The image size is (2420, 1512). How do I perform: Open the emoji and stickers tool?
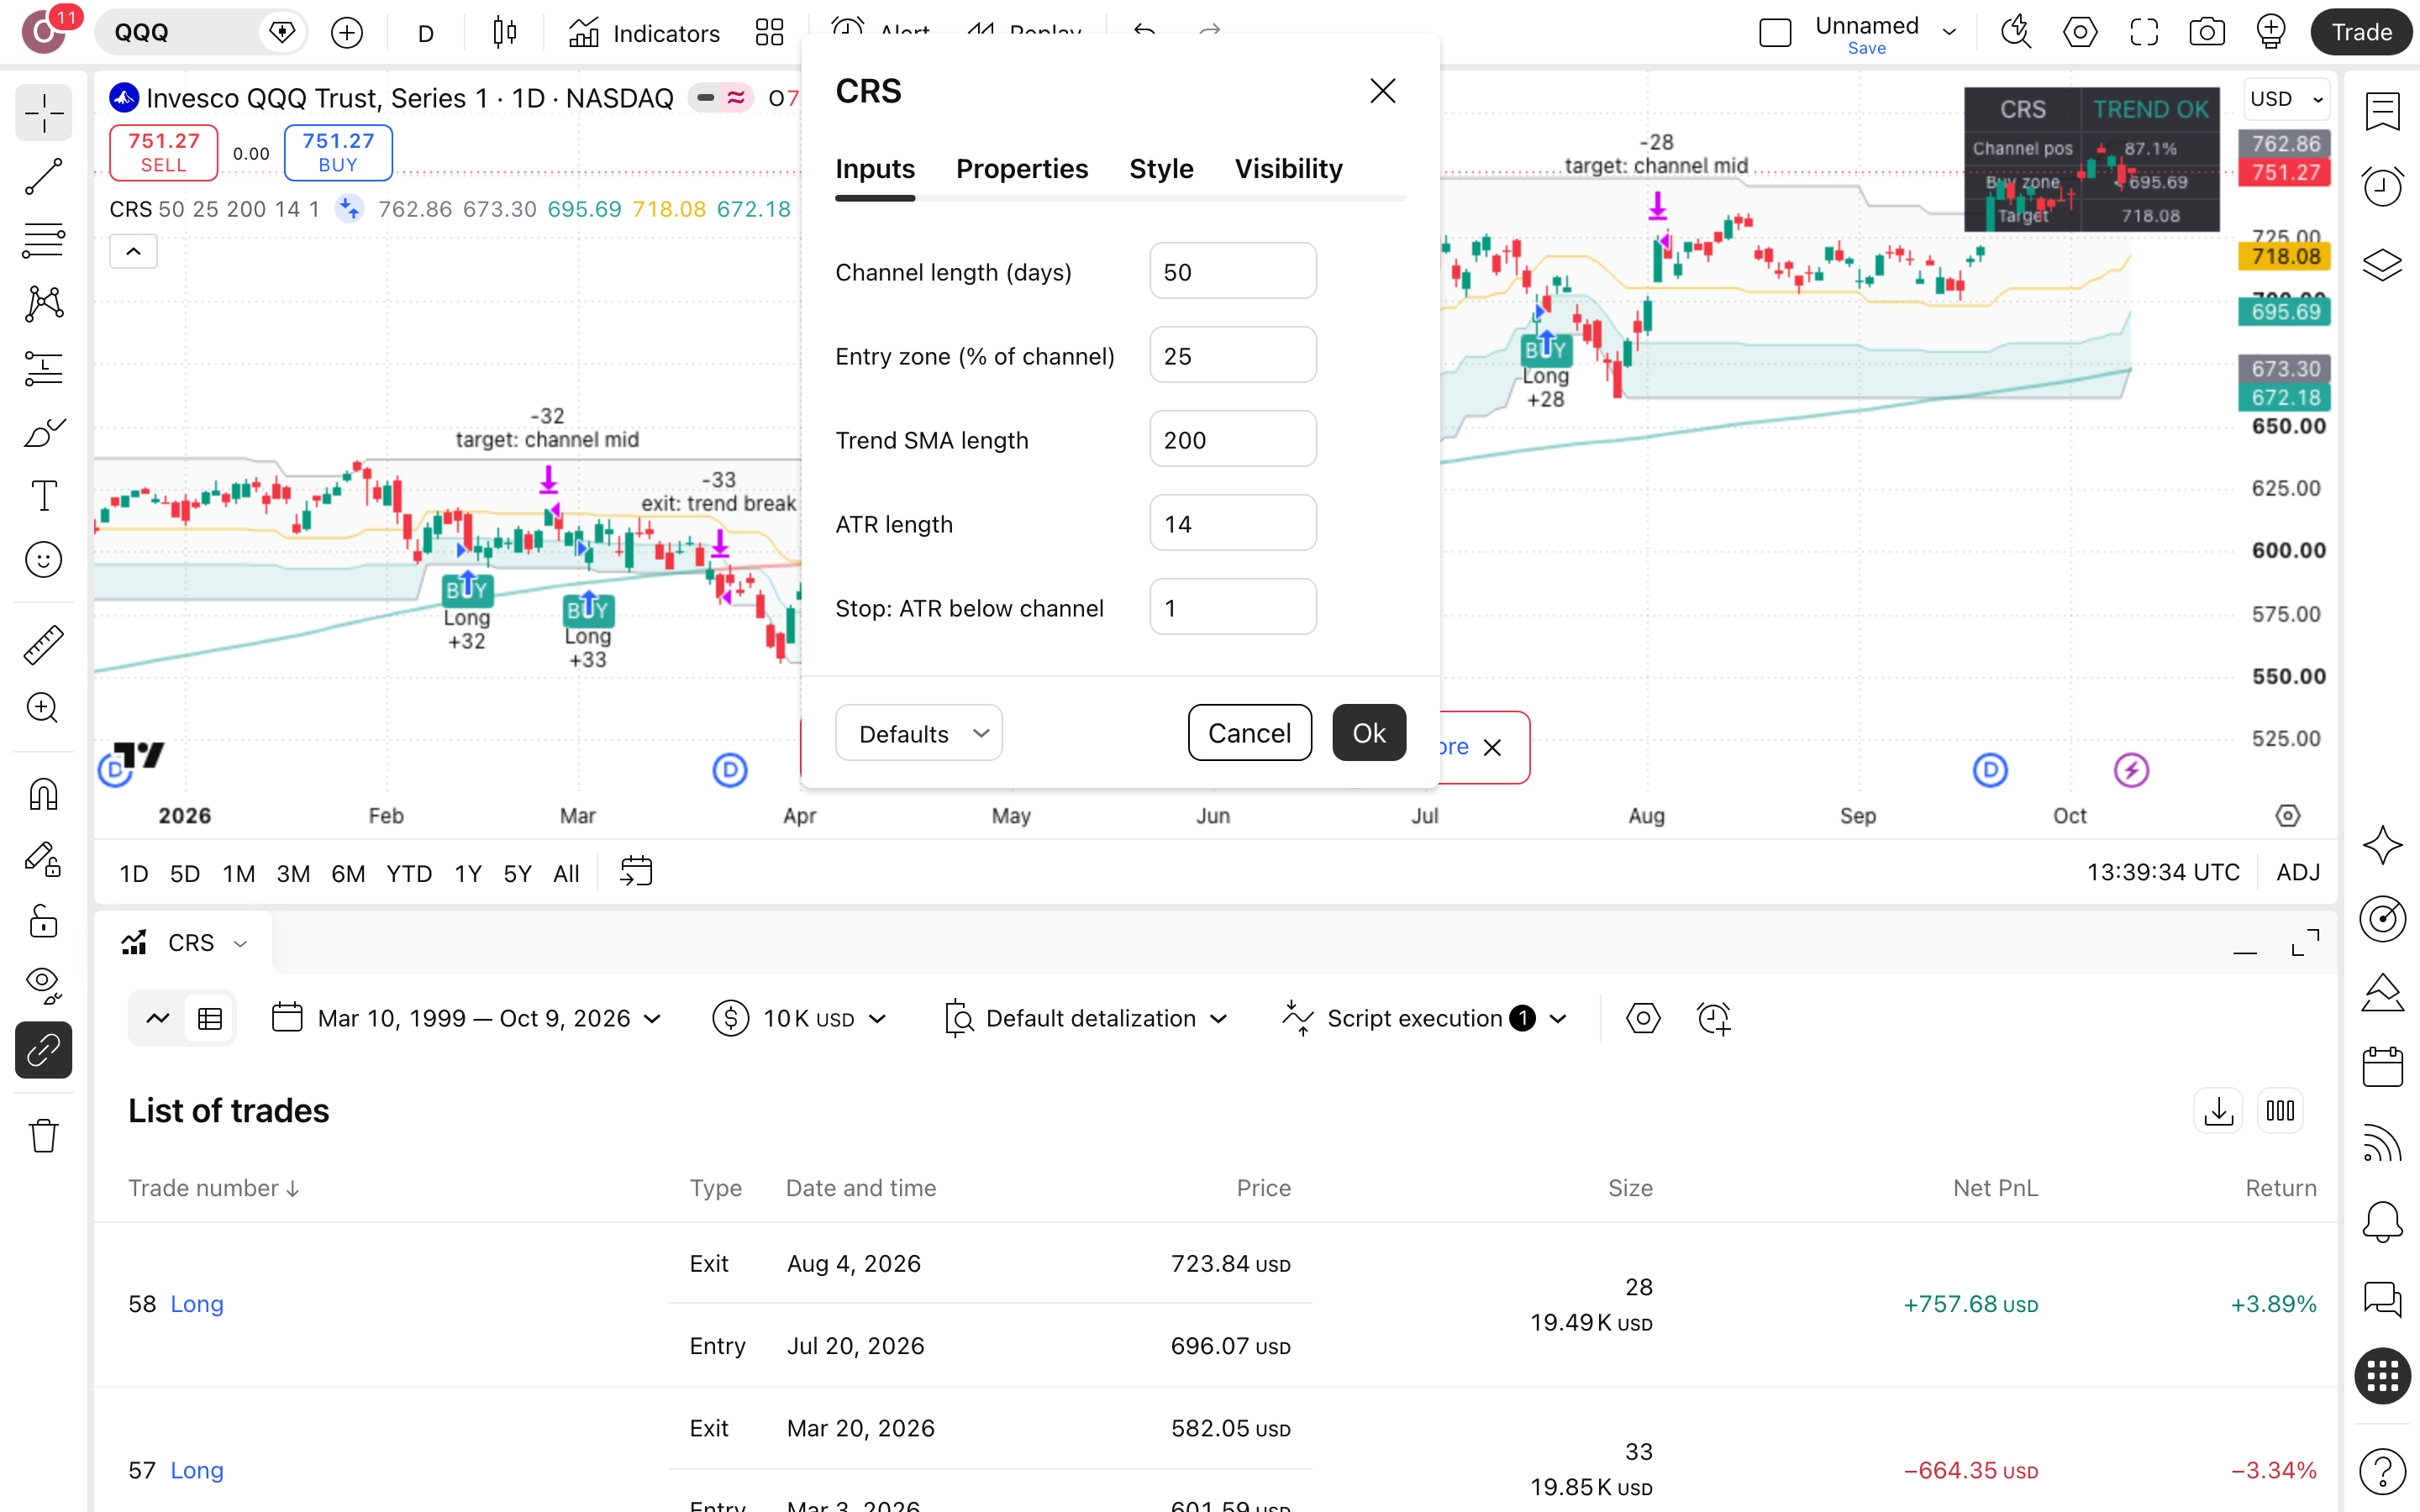43,559
